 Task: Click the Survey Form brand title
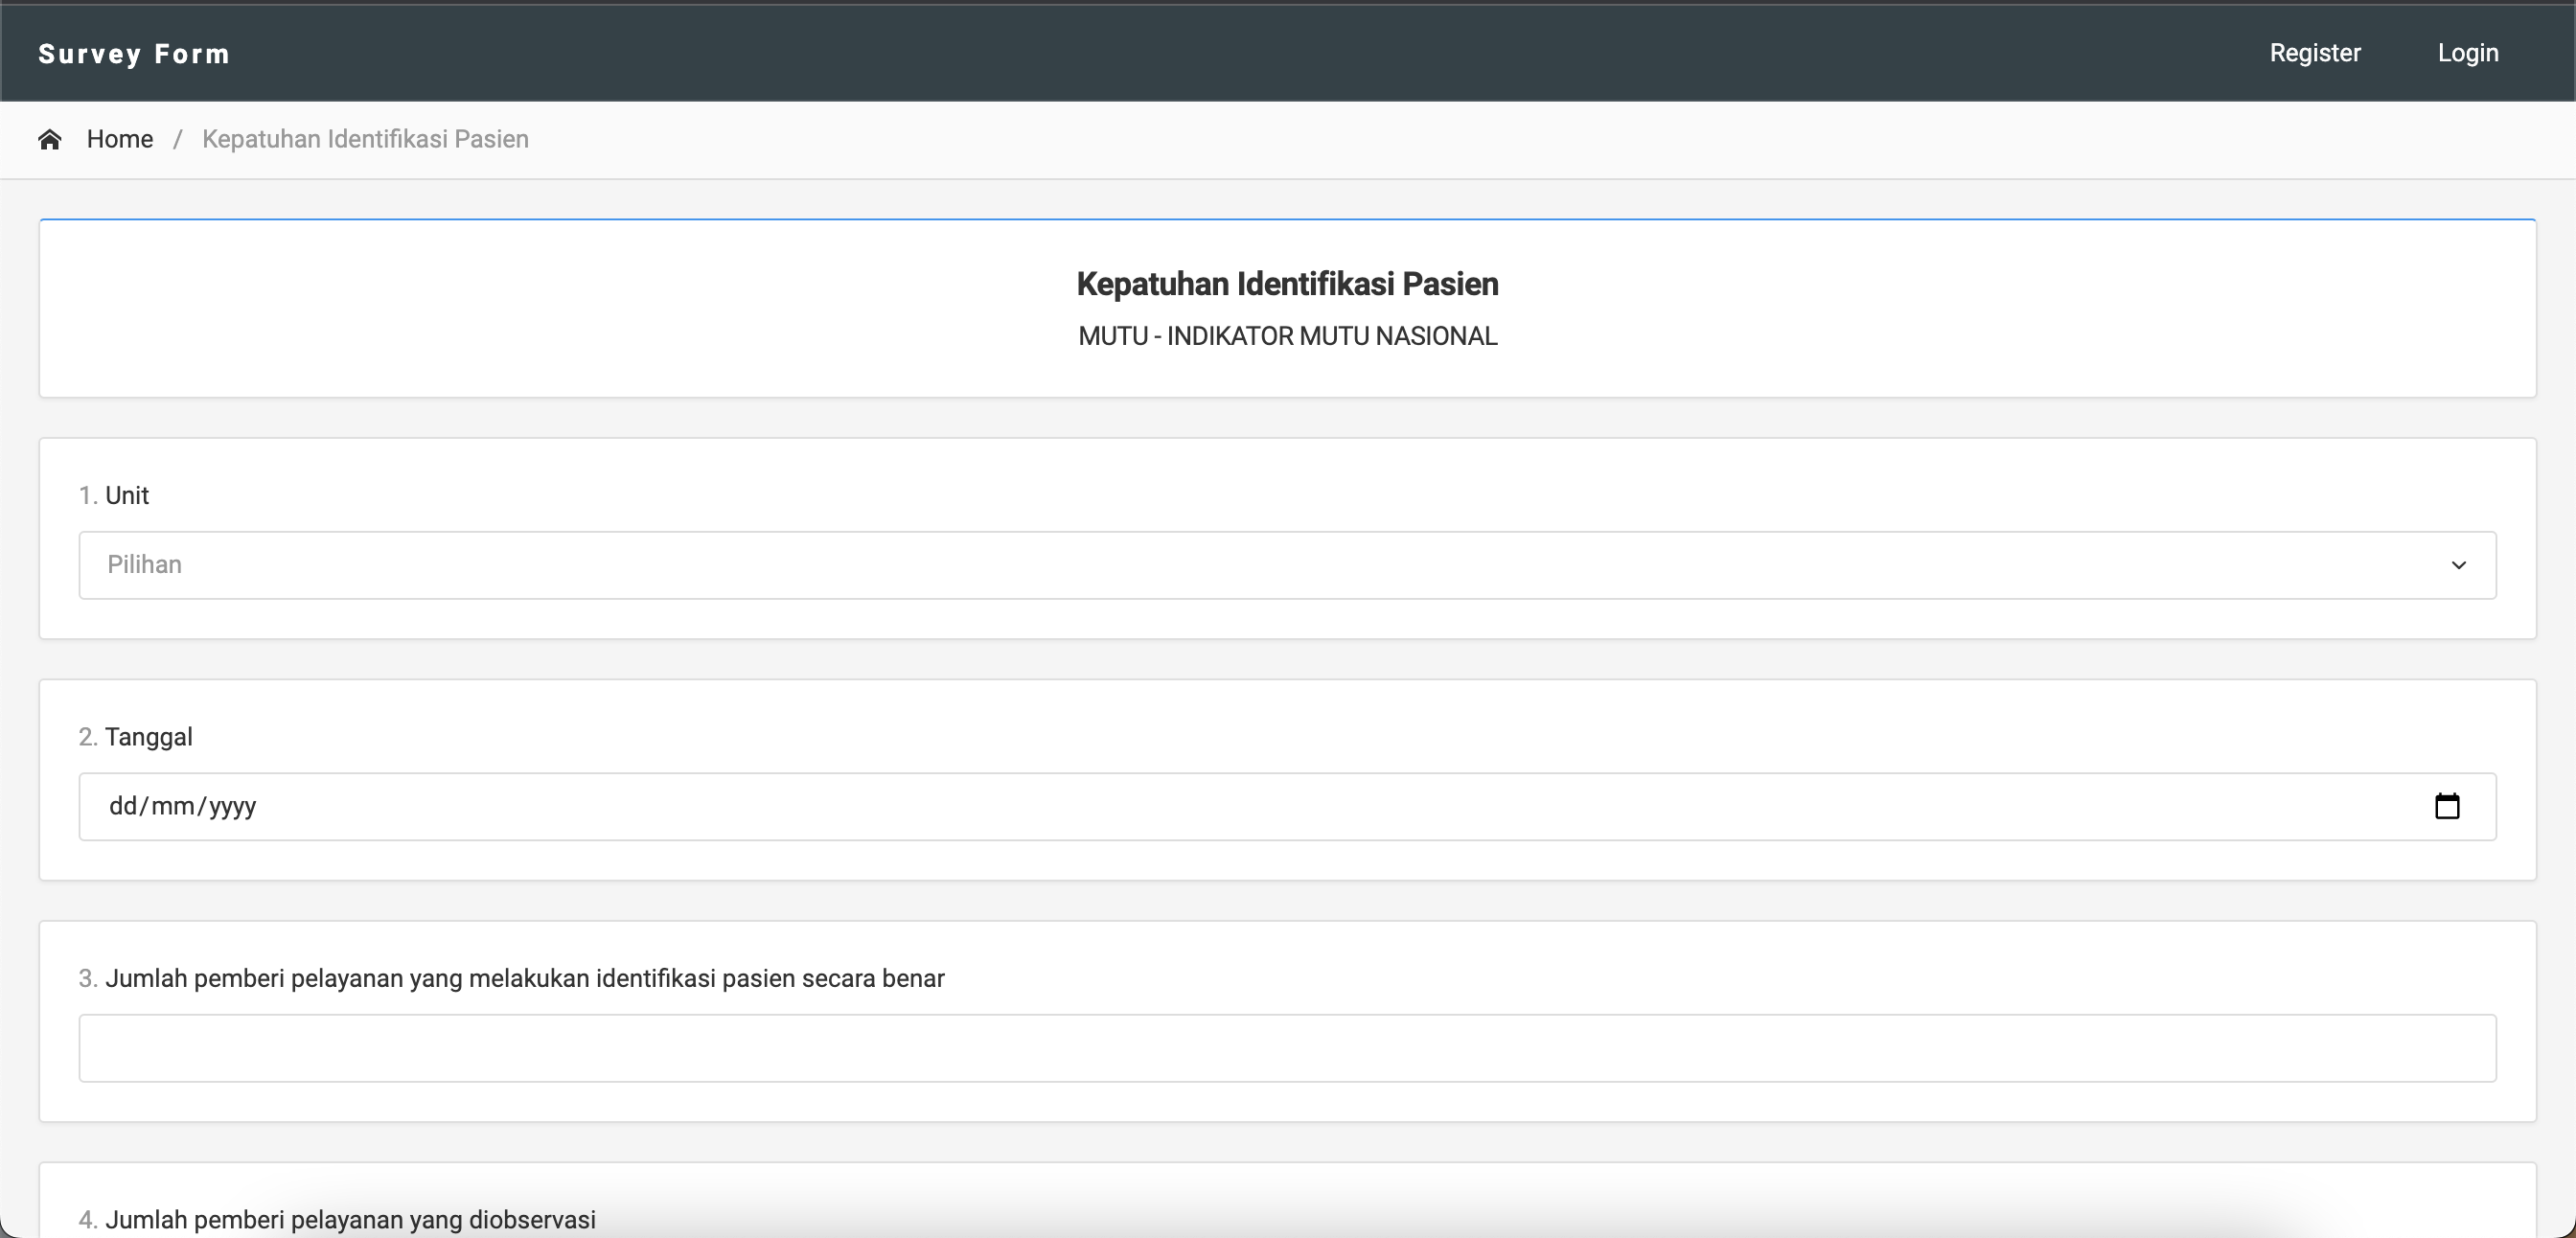point(134,54)
